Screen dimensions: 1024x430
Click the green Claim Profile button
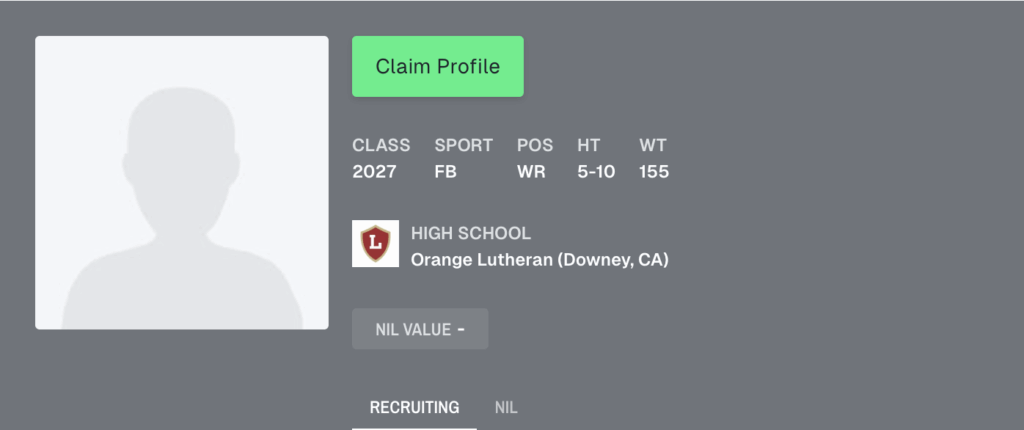tap(438, 66)
